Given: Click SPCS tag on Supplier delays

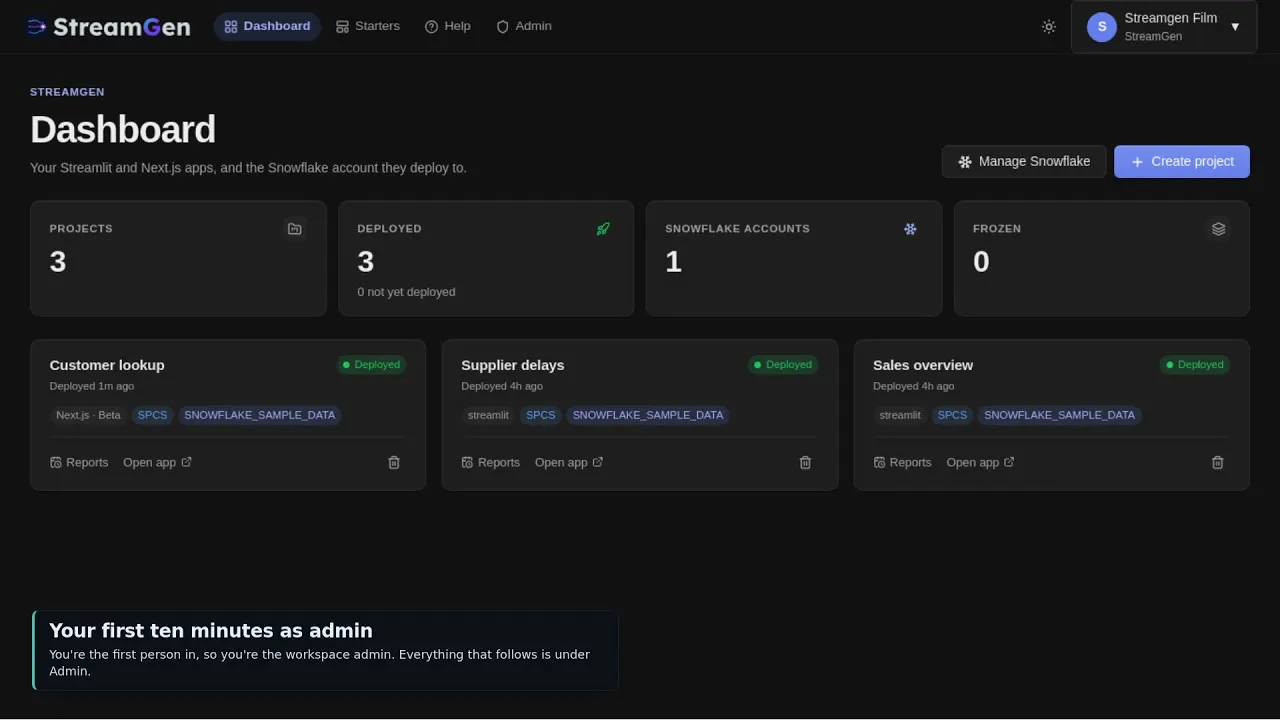Looking at the screenshot, I should 541,415.
